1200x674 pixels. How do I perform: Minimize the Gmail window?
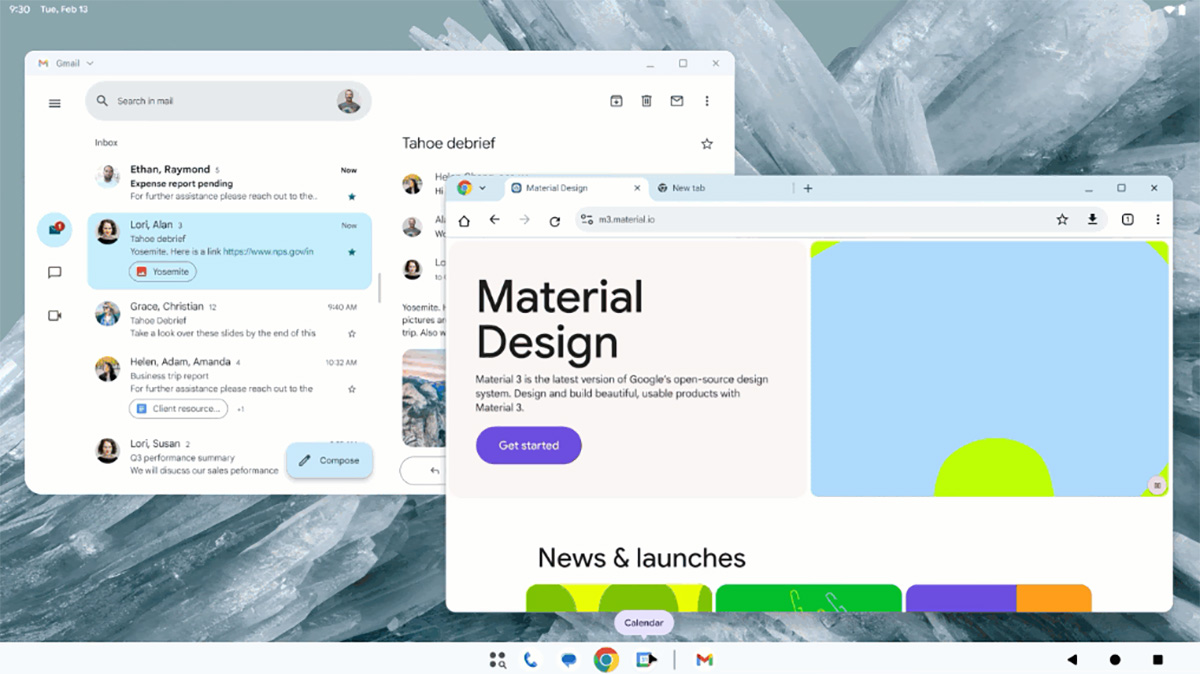click(x=650, y=64)
